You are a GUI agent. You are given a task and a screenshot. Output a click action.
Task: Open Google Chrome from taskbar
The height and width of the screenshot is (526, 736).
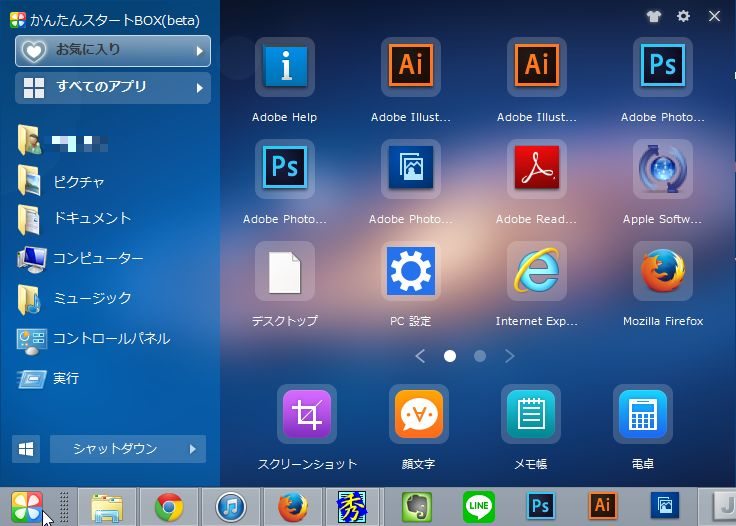[x=169, y=507]
